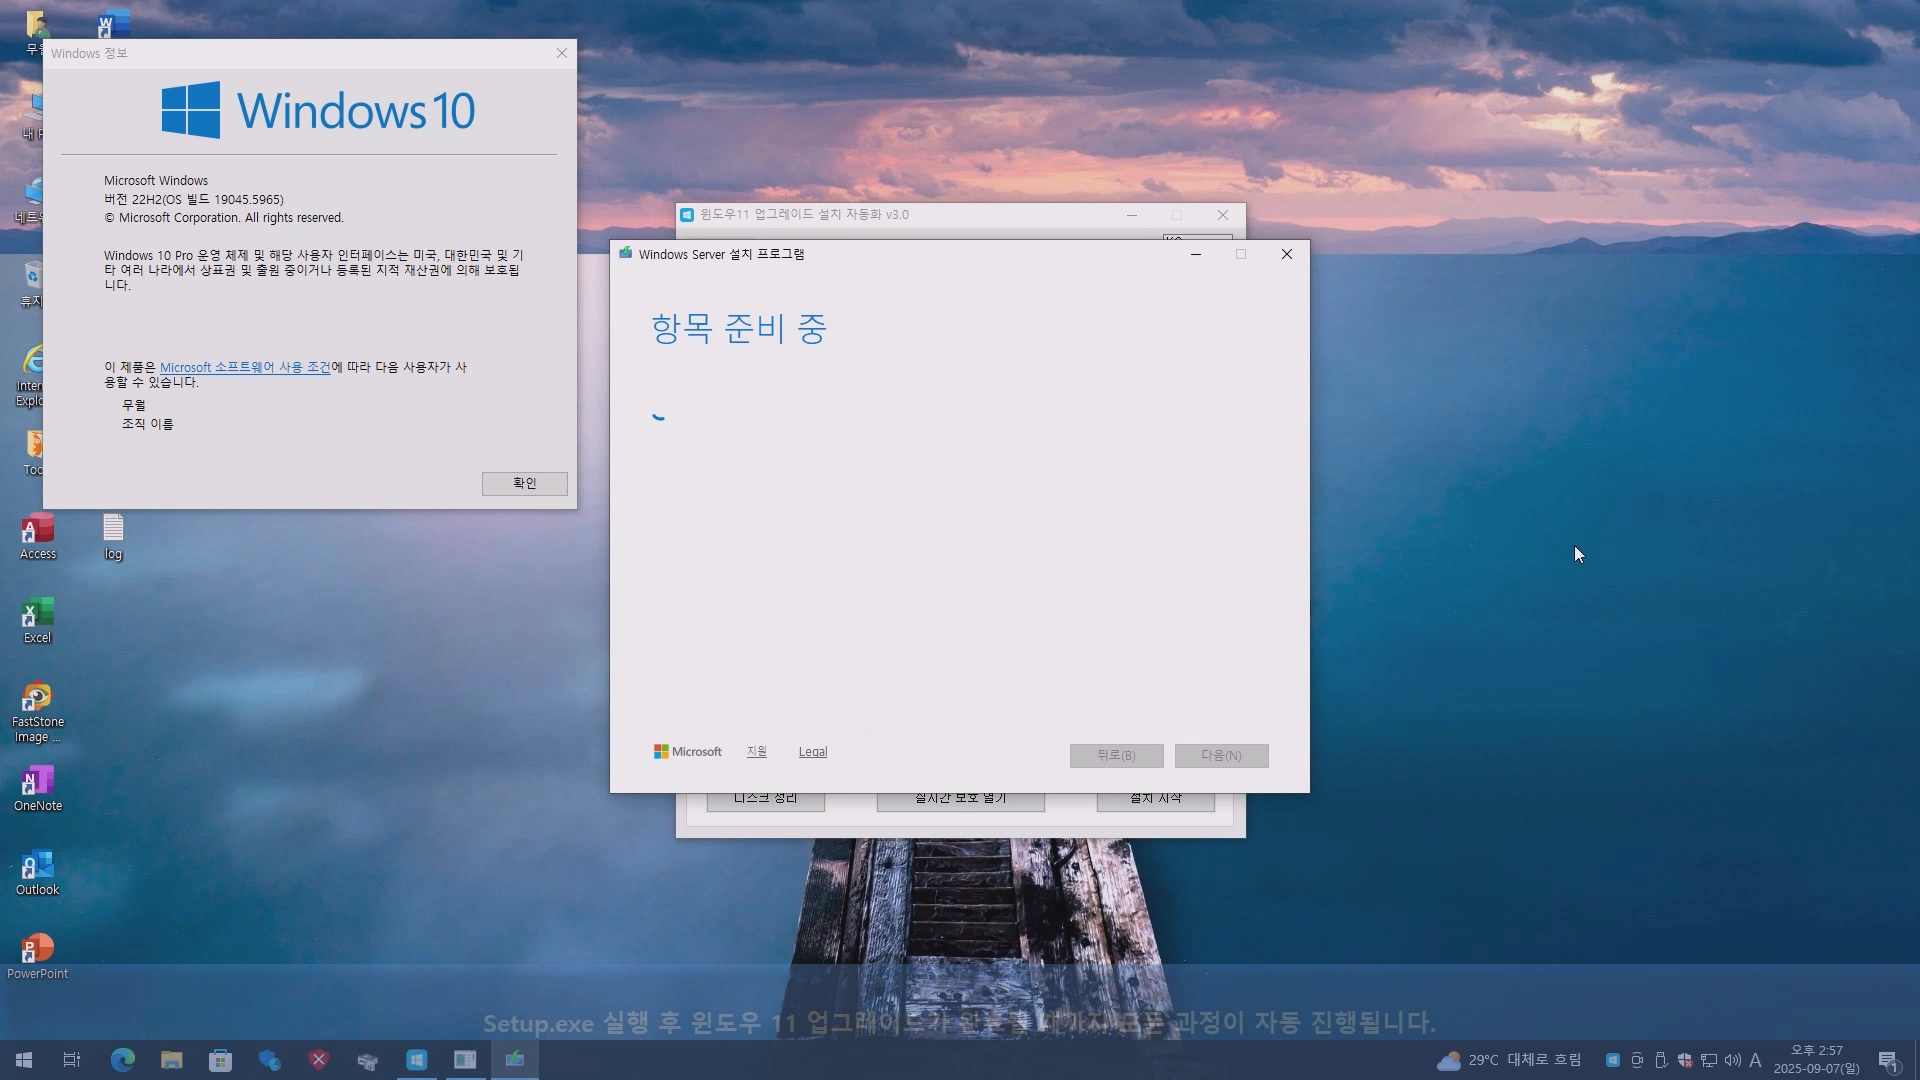The width and height of the screenshot is (1920, 1080).
Task: Open the OneNote desktop shortcut
Action: click(38, 789)
